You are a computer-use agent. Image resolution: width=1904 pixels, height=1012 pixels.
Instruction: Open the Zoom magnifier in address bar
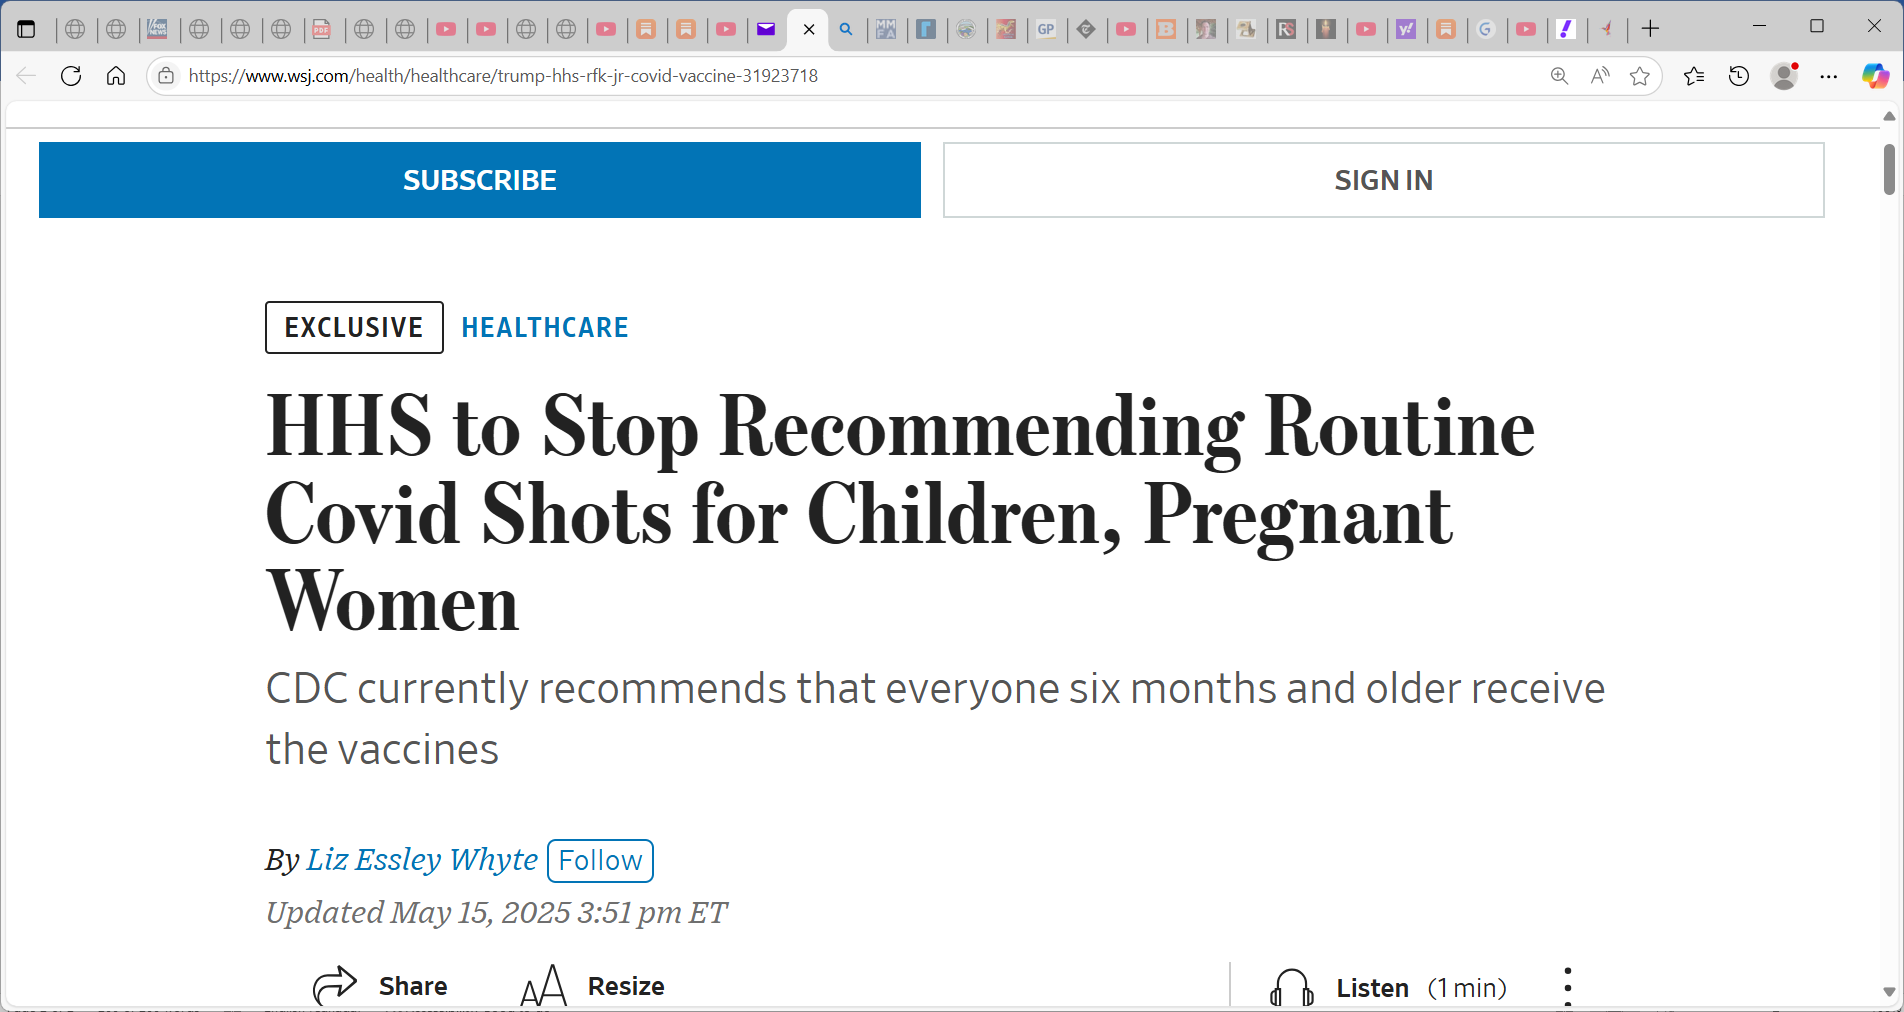pos(1559,76)
